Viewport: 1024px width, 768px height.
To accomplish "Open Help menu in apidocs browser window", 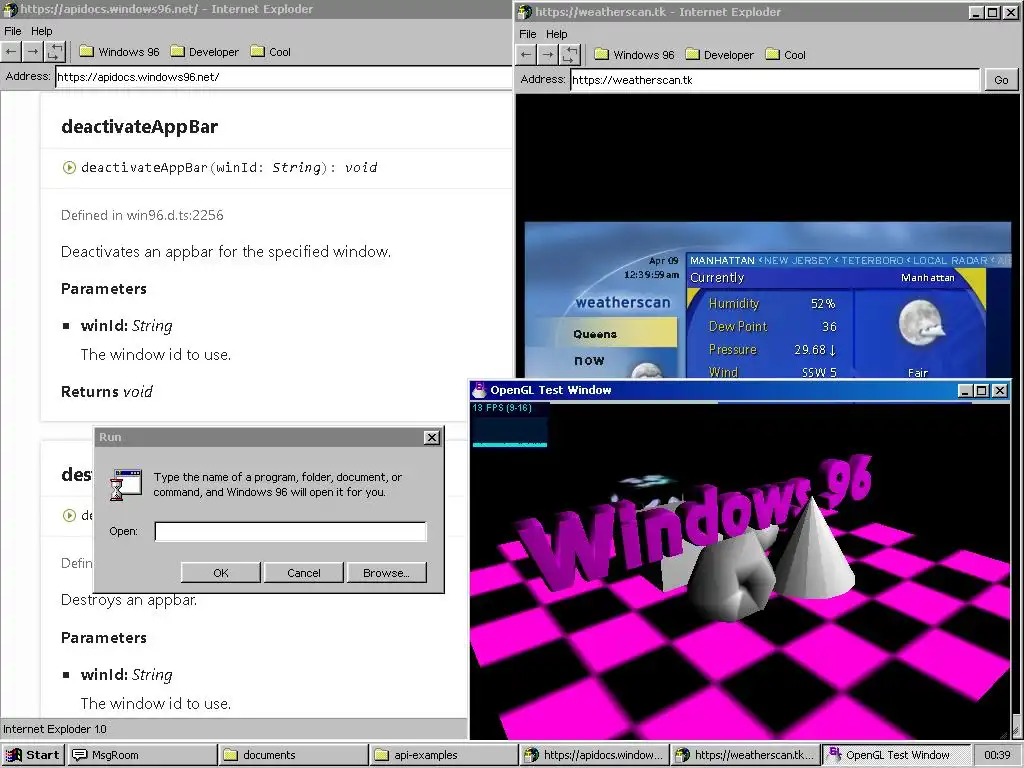I will (x=41, y=31).
